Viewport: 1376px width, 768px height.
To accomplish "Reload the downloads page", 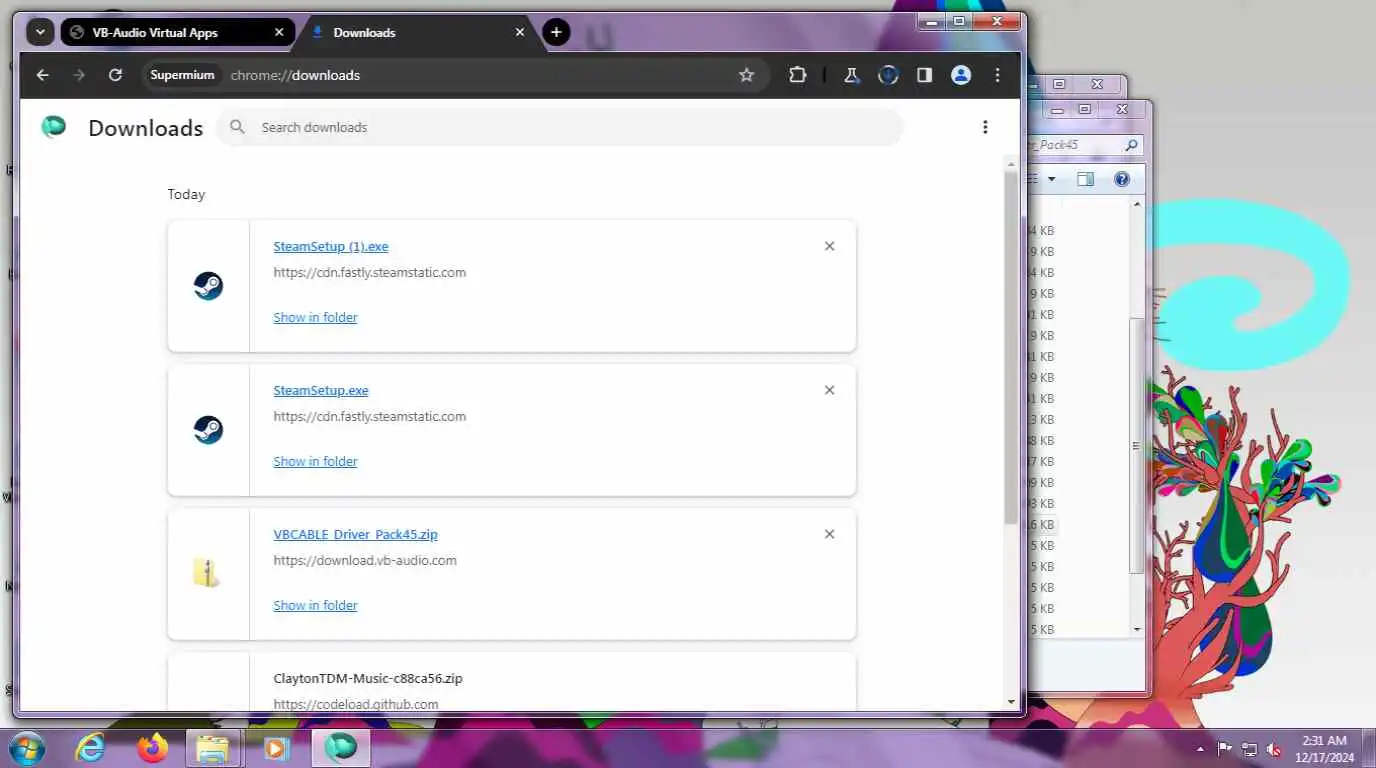I will click(115, 75).
